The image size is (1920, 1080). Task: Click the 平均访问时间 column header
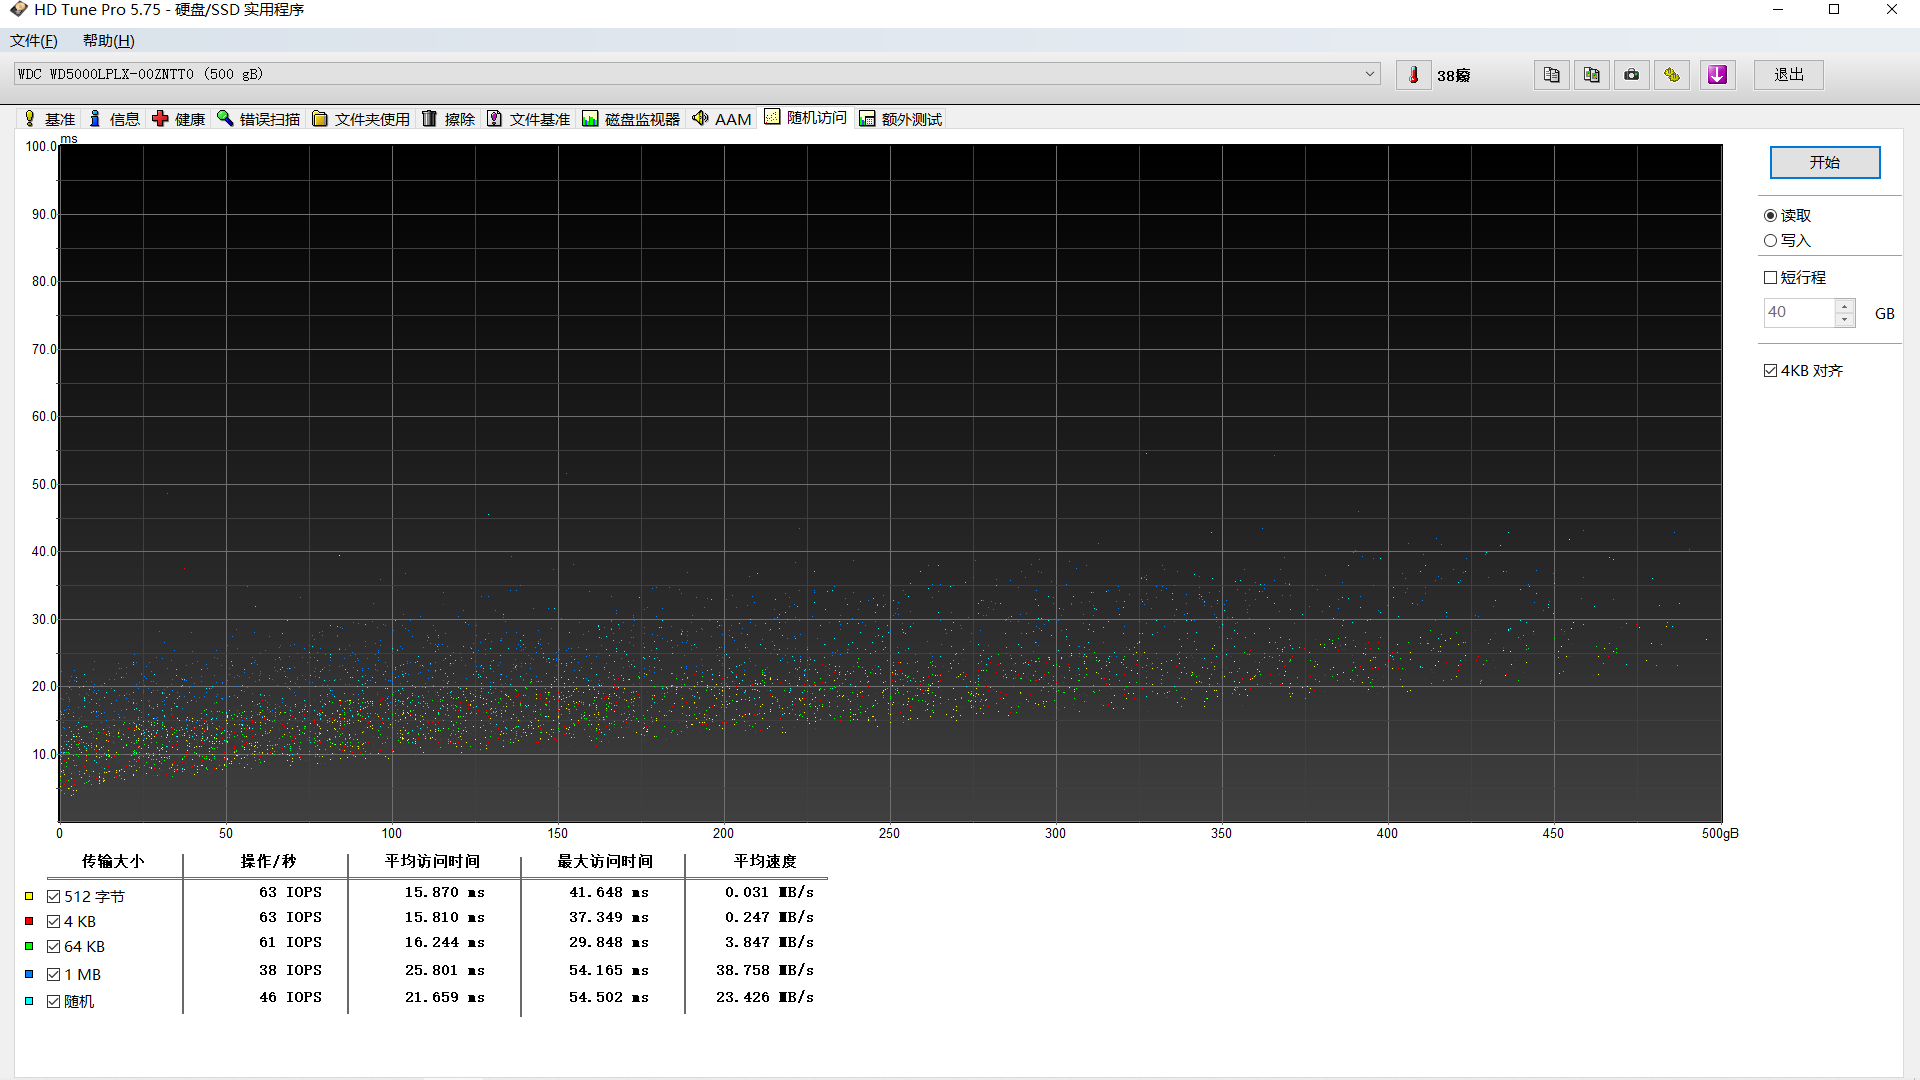pos(432,862)
